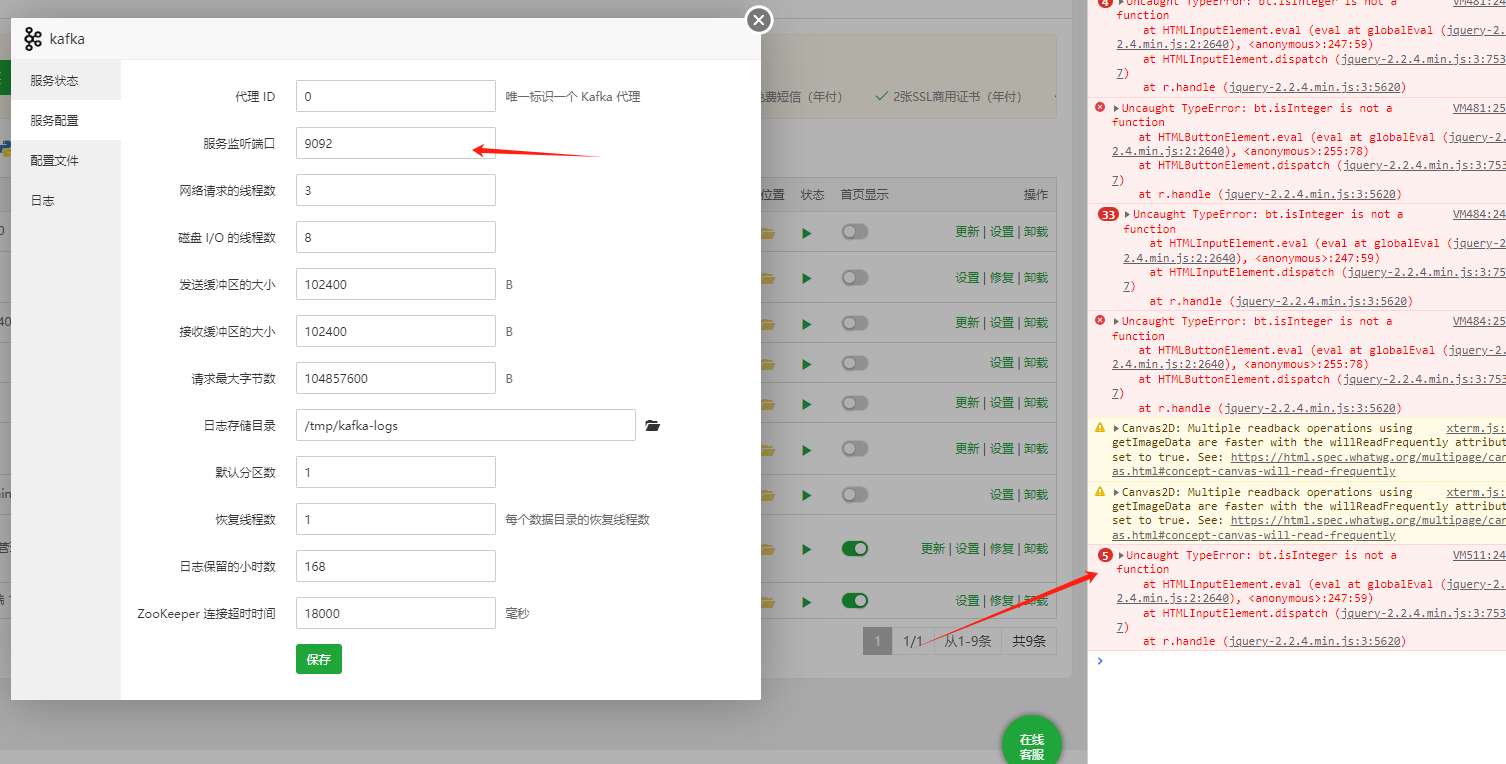Click 修复 link in second table row

point(1001,278)
